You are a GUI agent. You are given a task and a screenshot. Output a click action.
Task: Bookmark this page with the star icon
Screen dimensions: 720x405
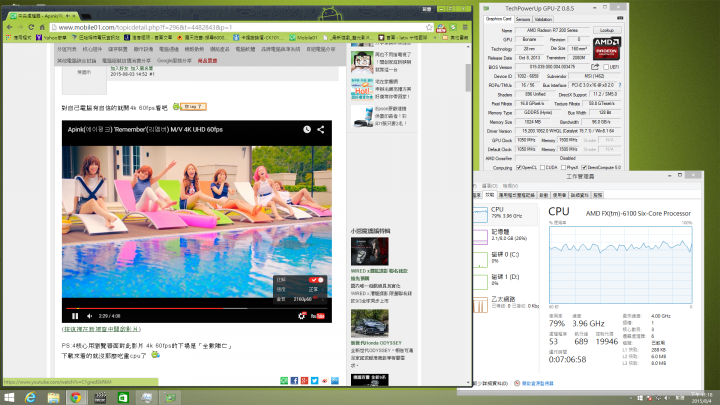429,28
